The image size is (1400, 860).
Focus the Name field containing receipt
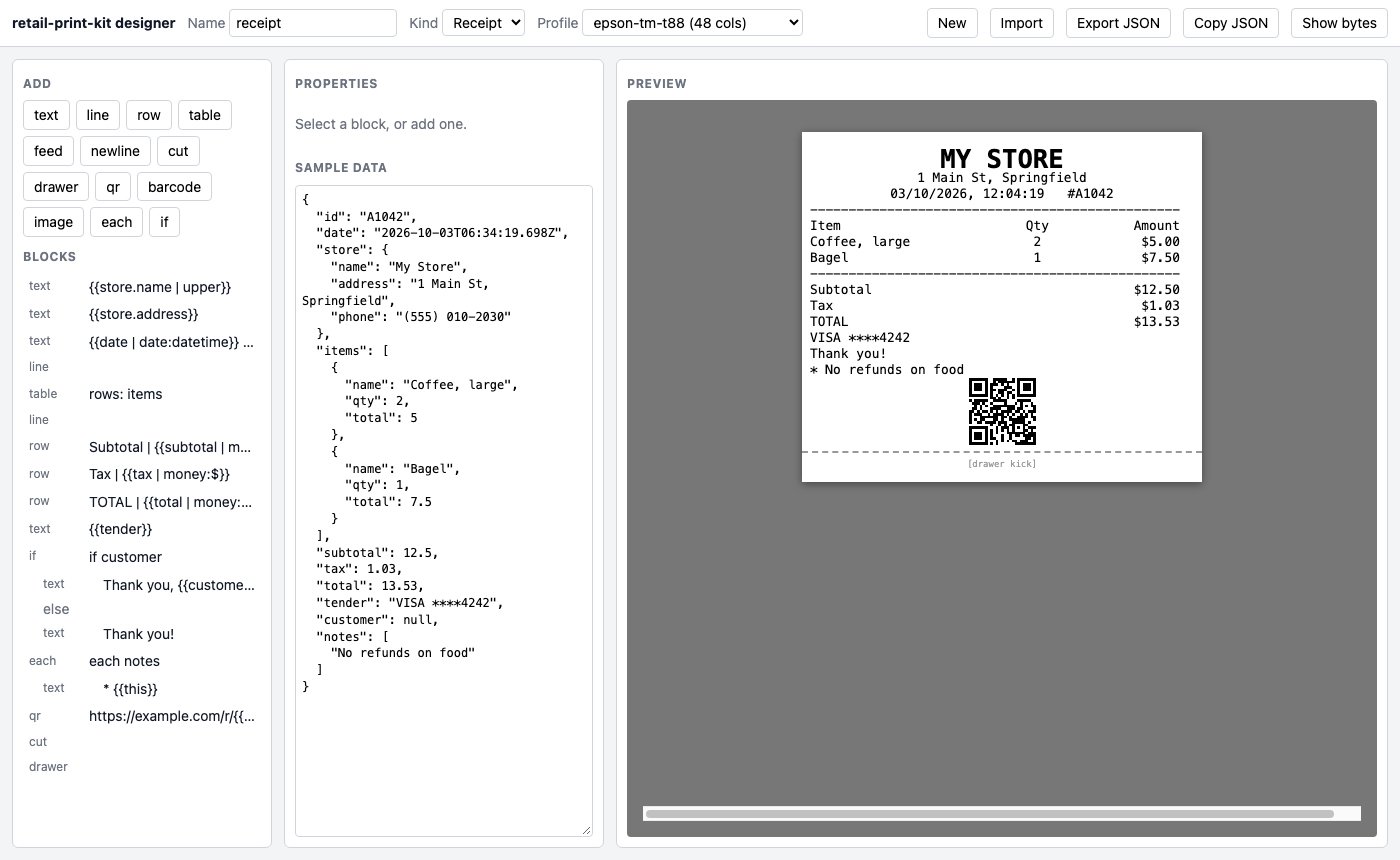click(313, 23)
